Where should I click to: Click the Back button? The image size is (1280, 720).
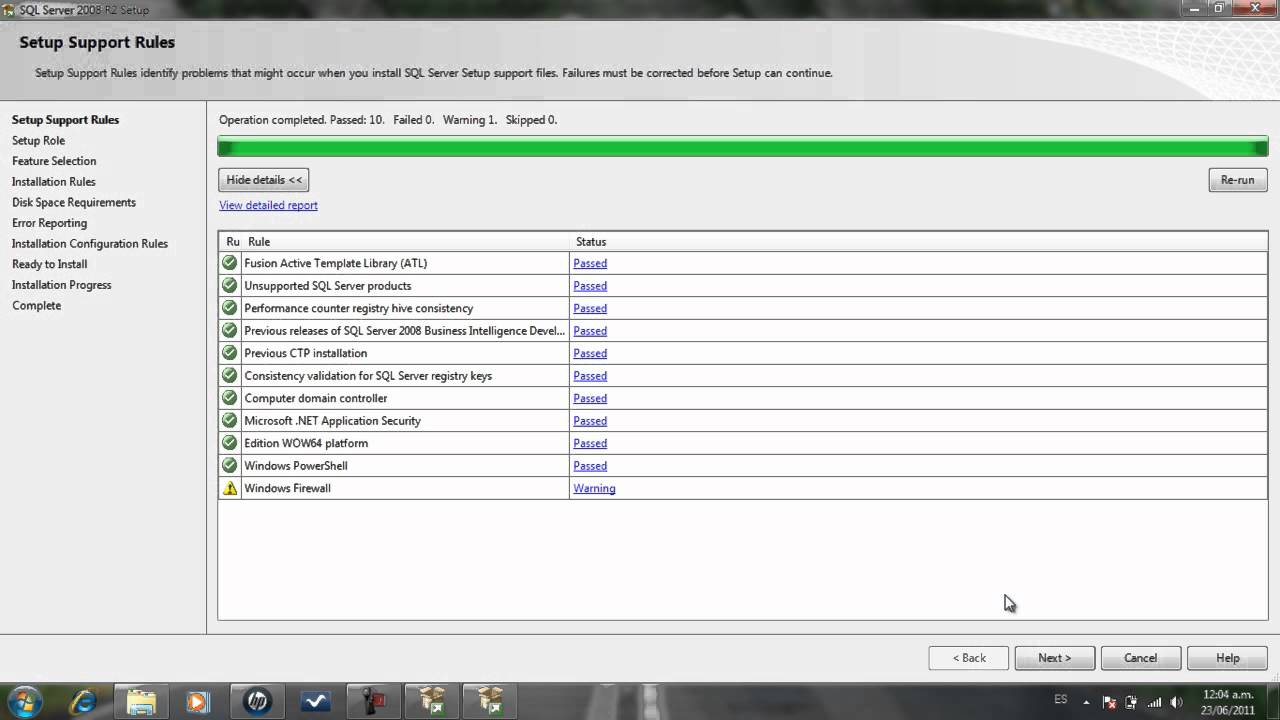coord(968,658)
